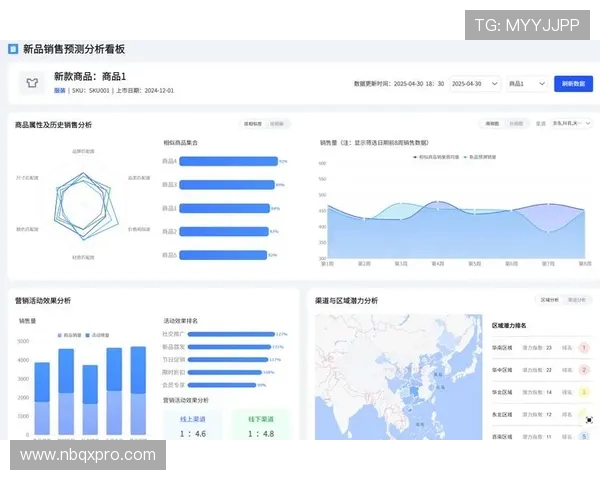600x480 pixels.
Task: Click the 会员专享 activity ranking bar
Action: coord(222,385)
